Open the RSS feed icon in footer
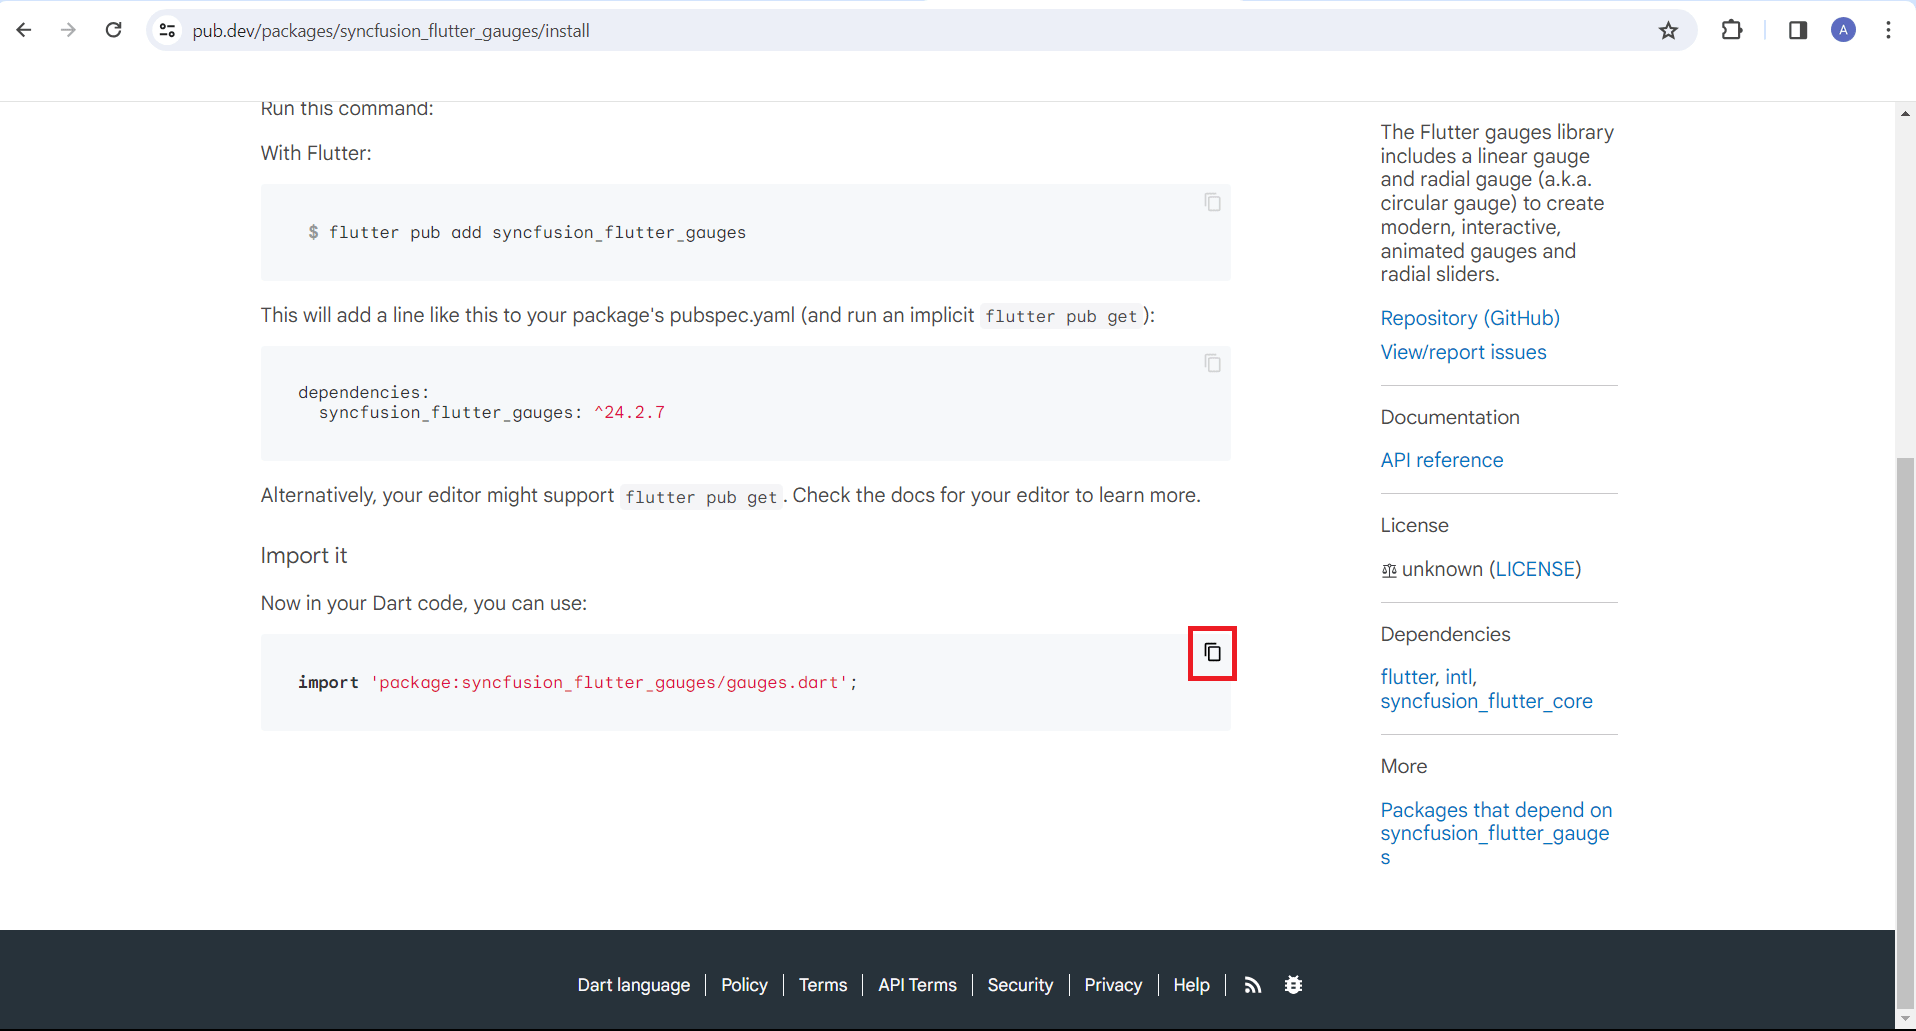Viewport: 1916px width, 1031px height. point(1253,985)
